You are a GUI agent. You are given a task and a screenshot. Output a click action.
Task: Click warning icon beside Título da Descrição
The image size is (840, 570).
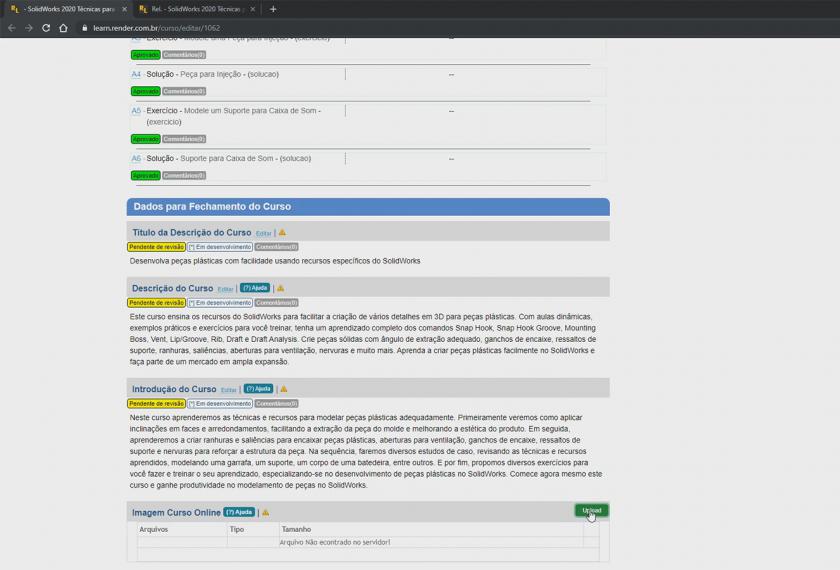pyautogui.click(x=282, y=233)
